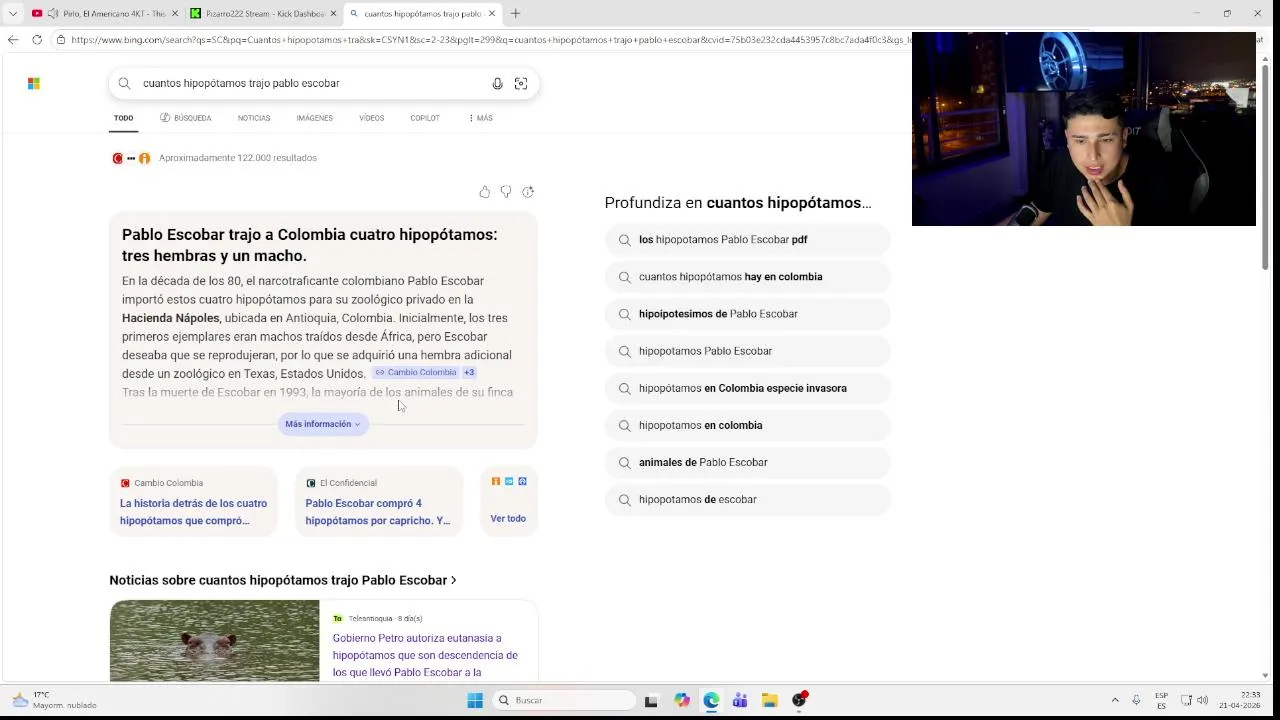This screenshot has width=1280, height=720.
Task: Open volume control in system tray
Action: click(x=1202, y=700)
